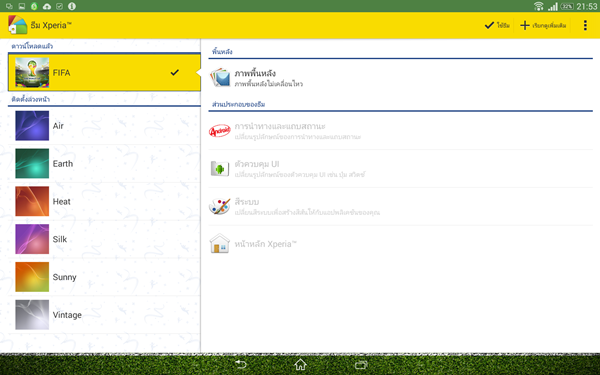Tap the Heat theme red thumbnail
This screenshot has height=375, width=600.
tap(32, 201)
